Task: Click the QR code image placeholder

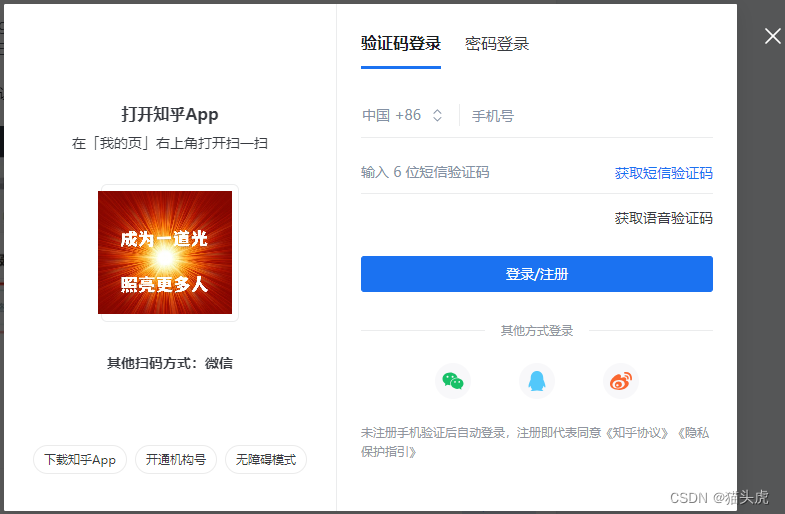Action: [x=165, y=252]
